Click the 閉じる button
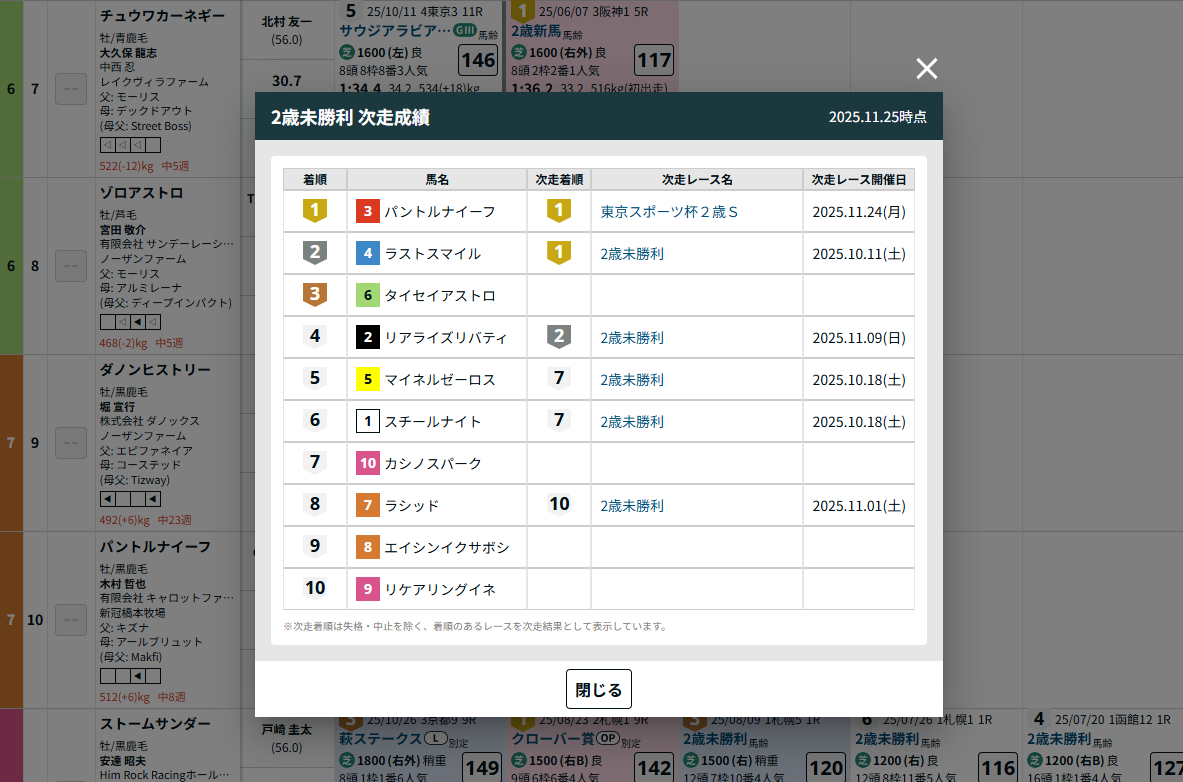The width and height of the screenshot is (1183, 782). click(598, 689)
